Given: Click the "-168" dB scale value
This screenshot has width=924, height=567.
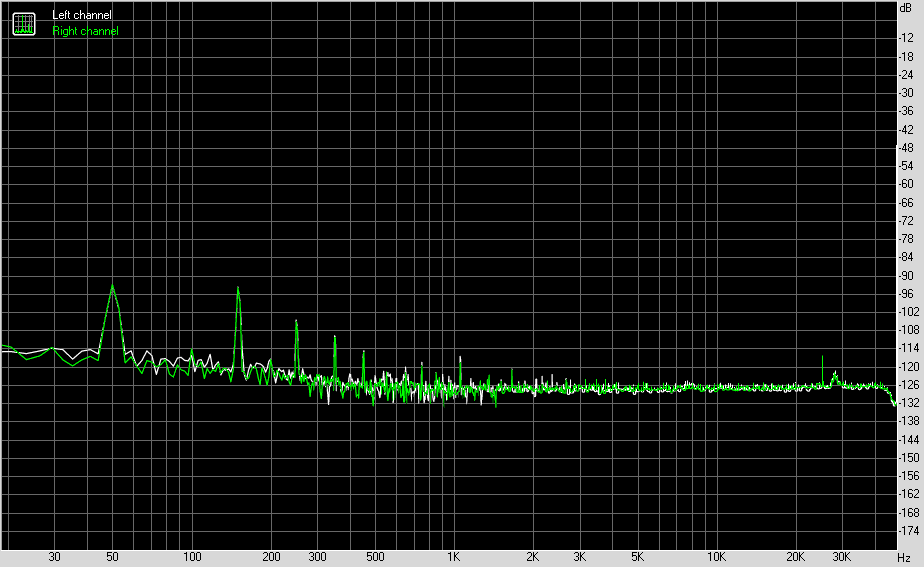Looking at the screenshot, I should (908, 513).
